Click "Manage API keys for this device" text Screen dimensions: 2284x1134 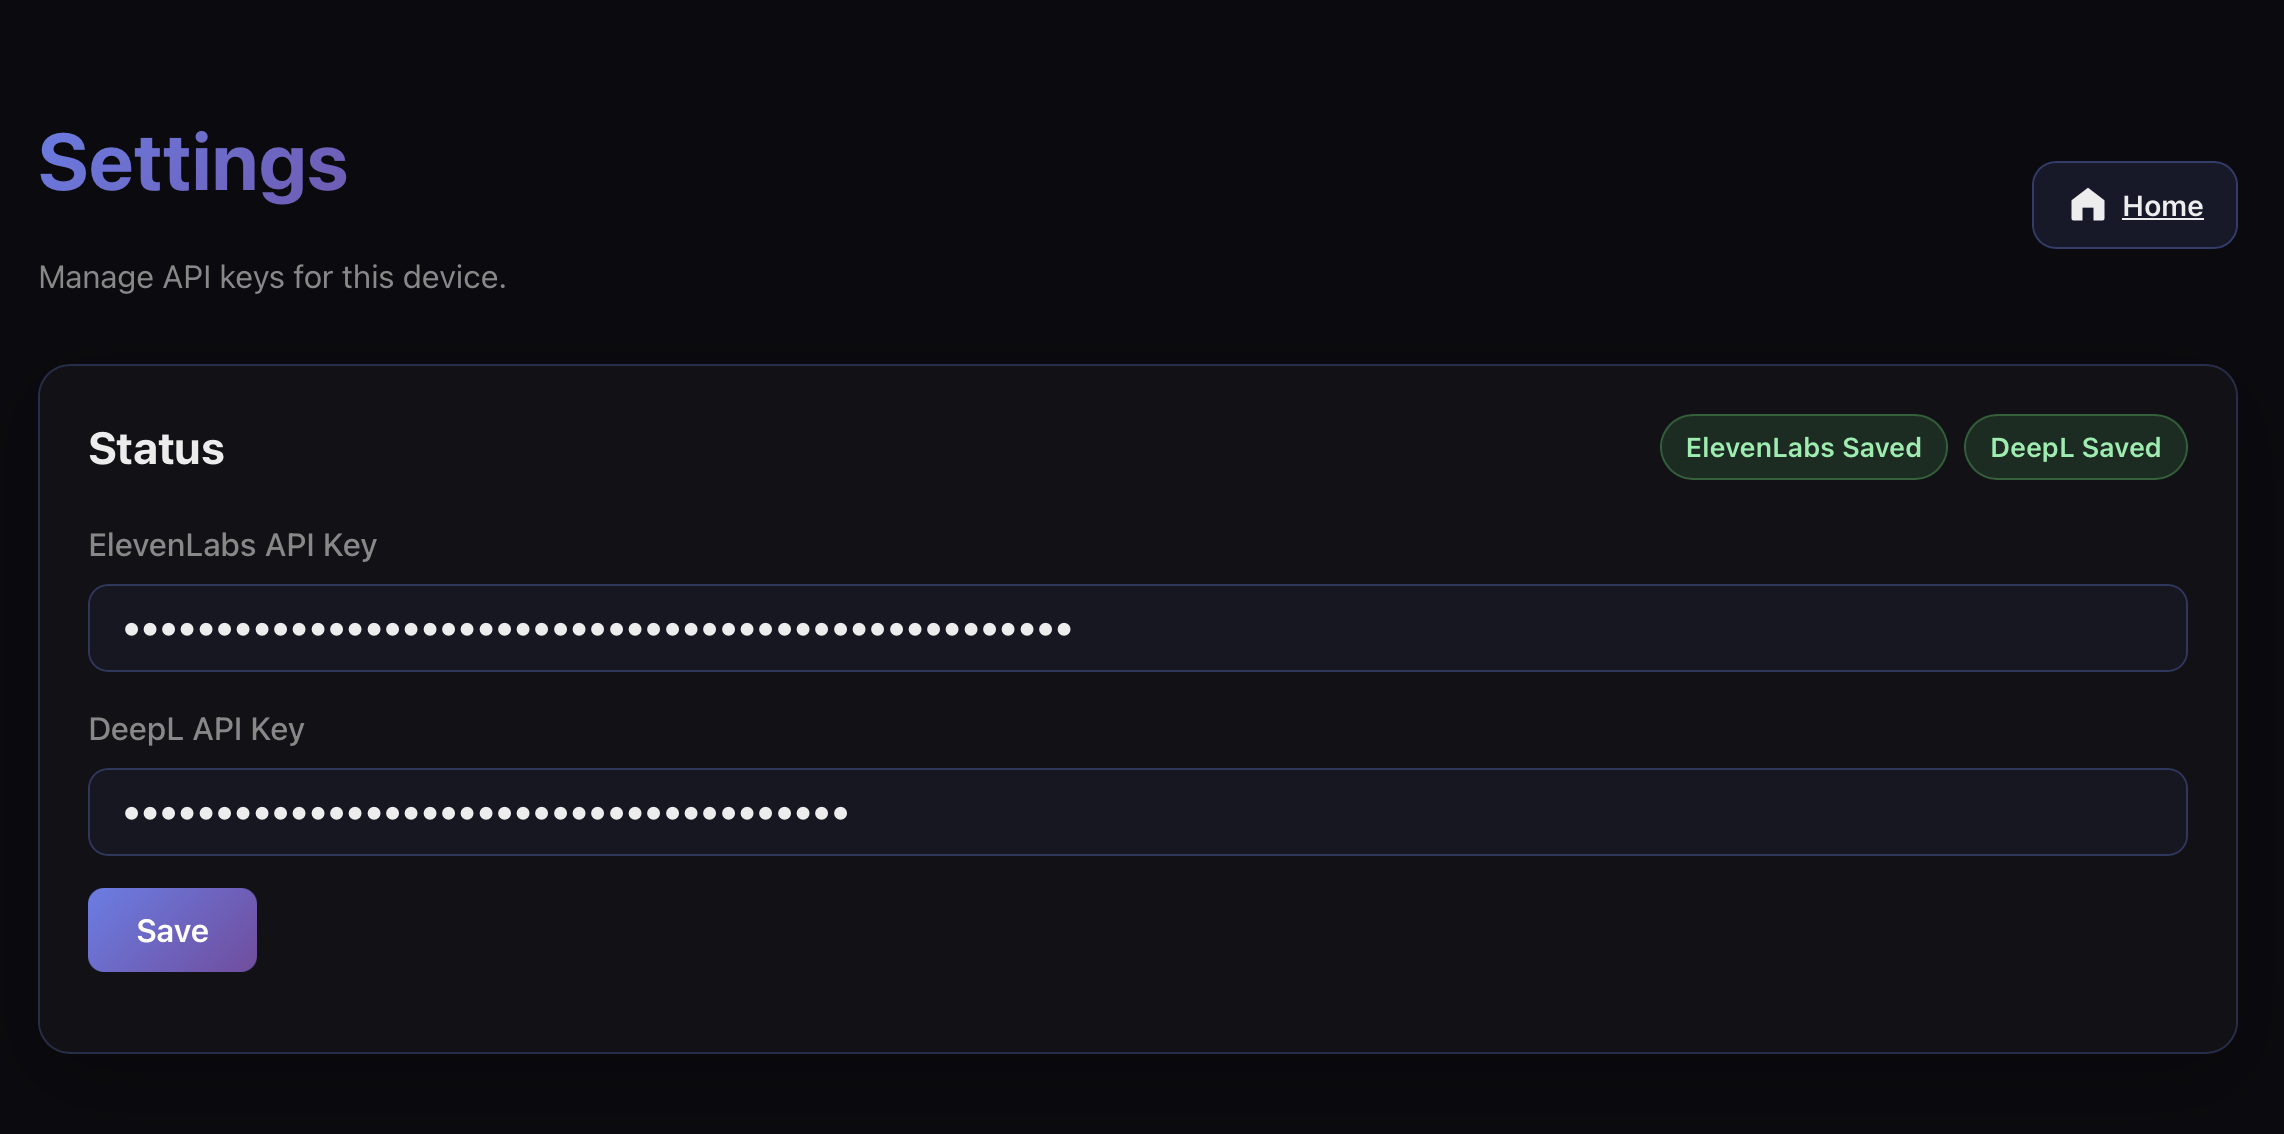(272, 277)
